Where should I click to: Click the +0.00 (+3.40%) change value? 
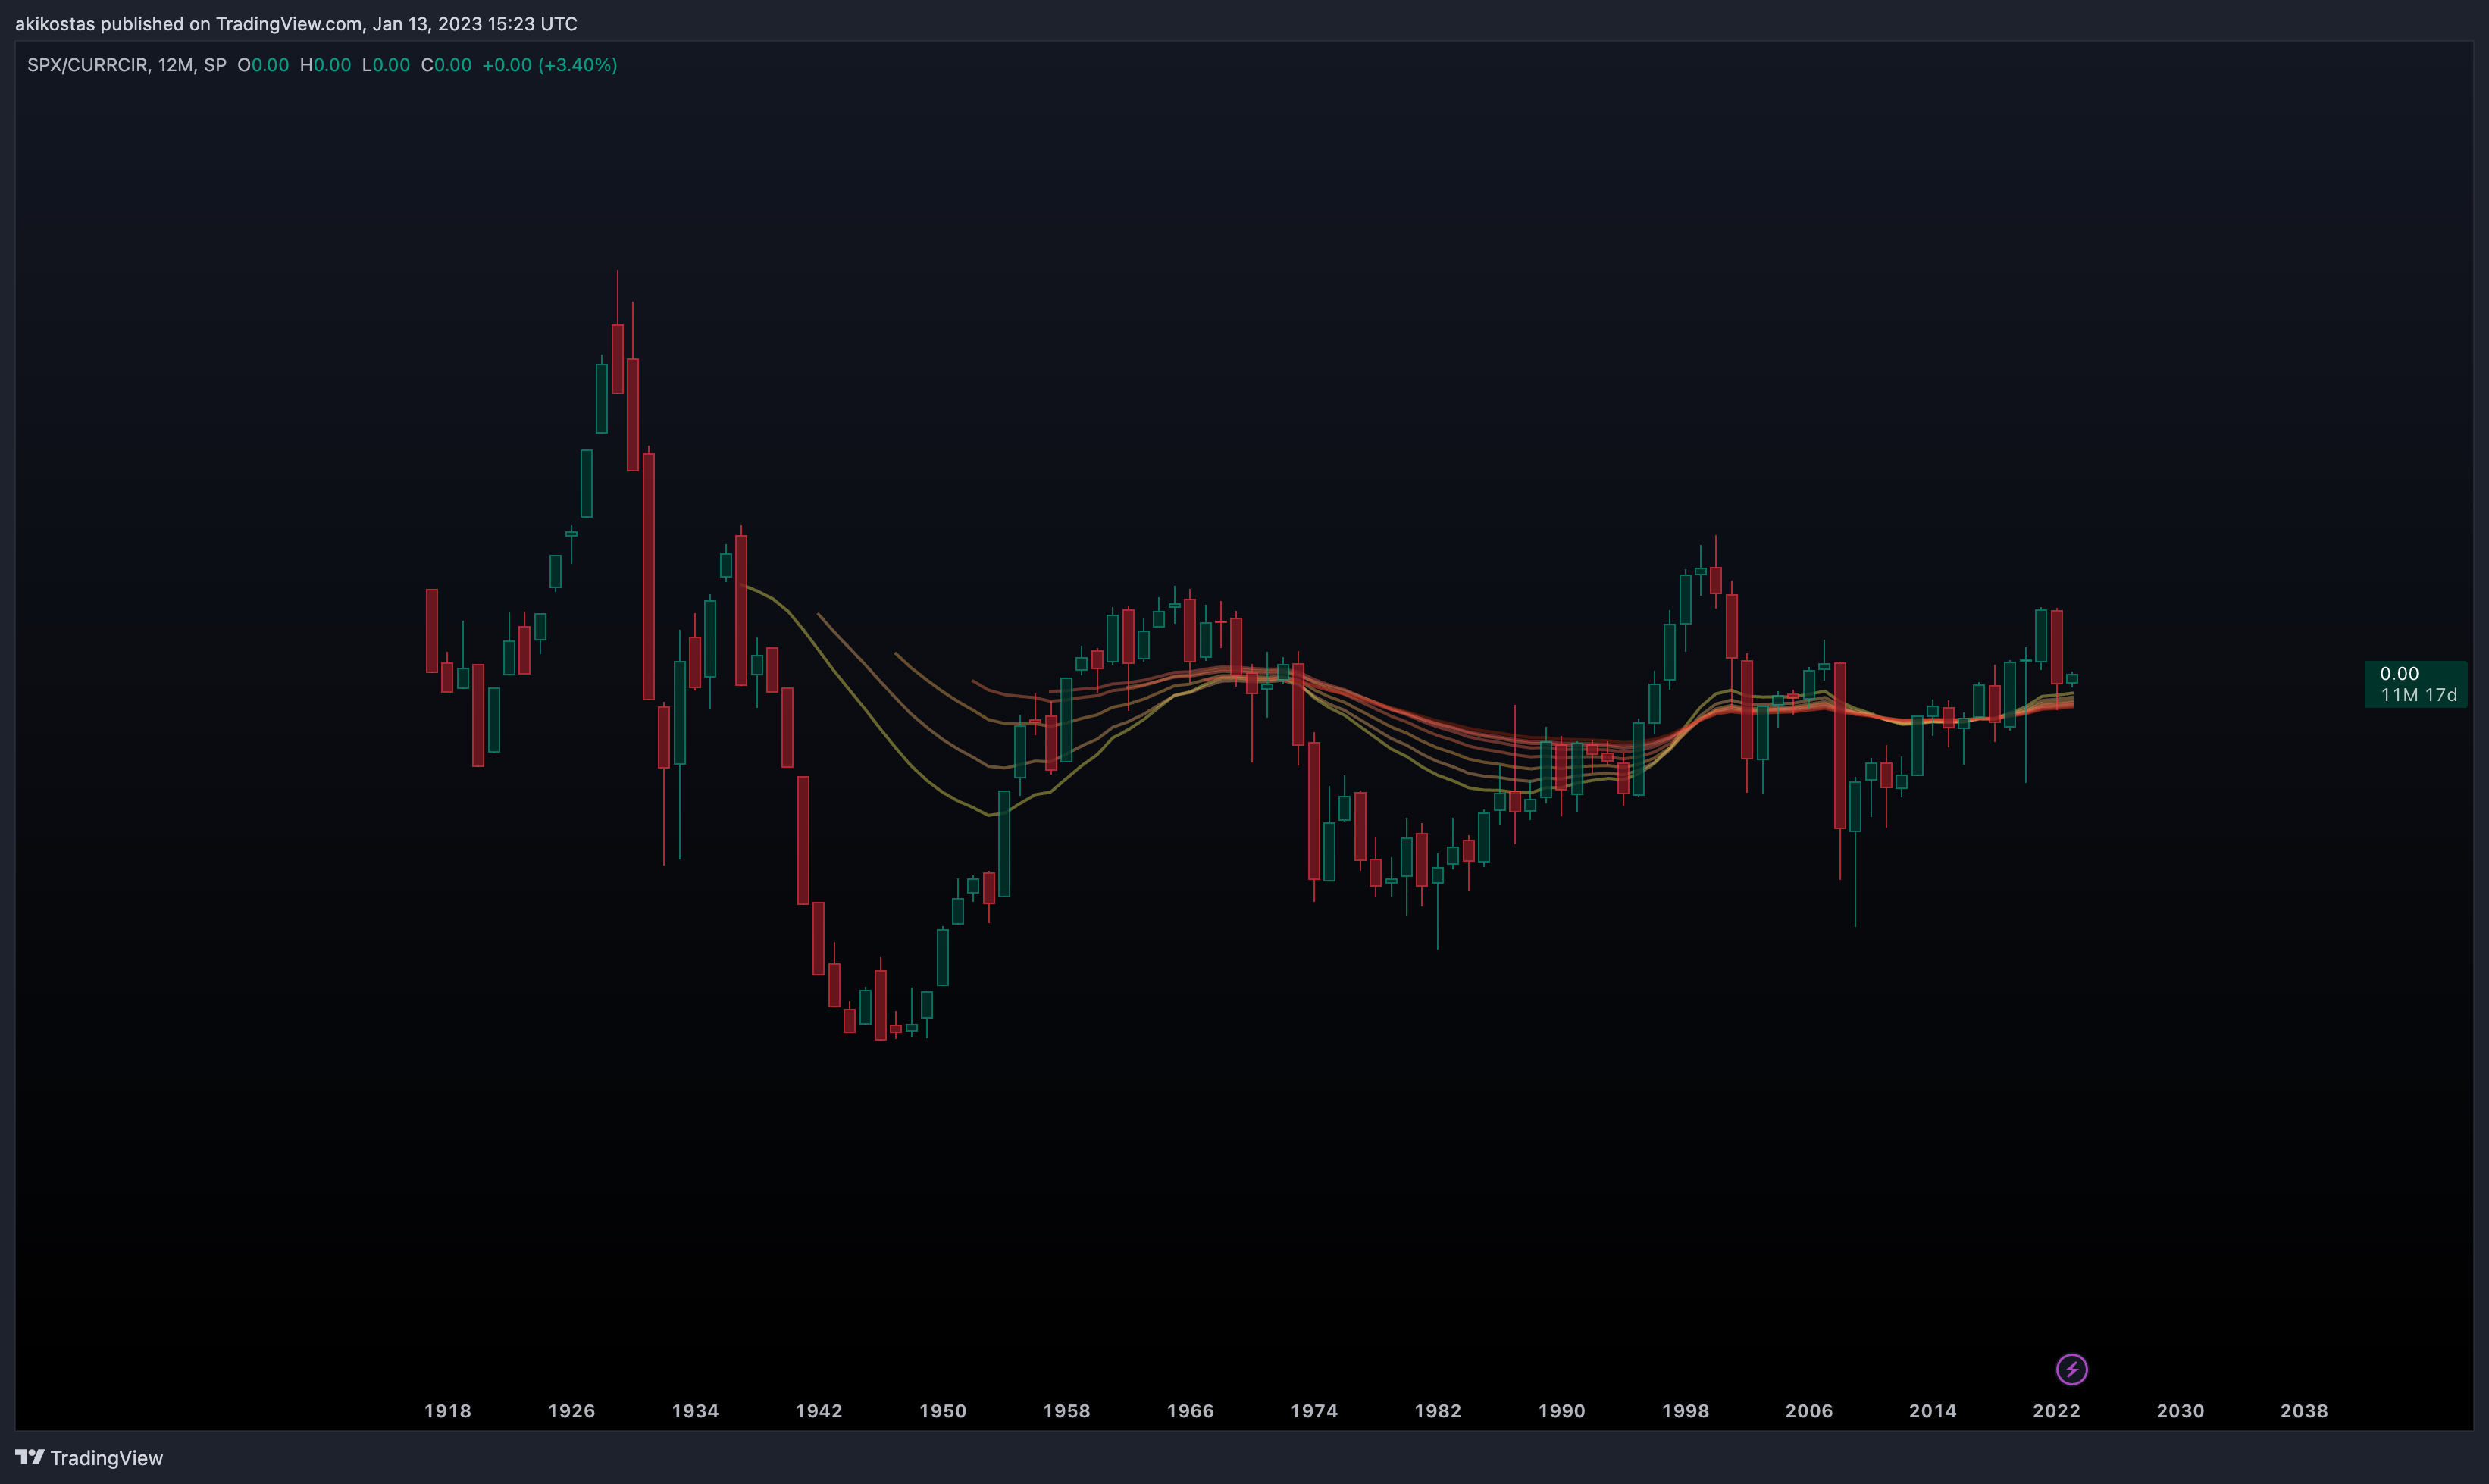point(549,65)
